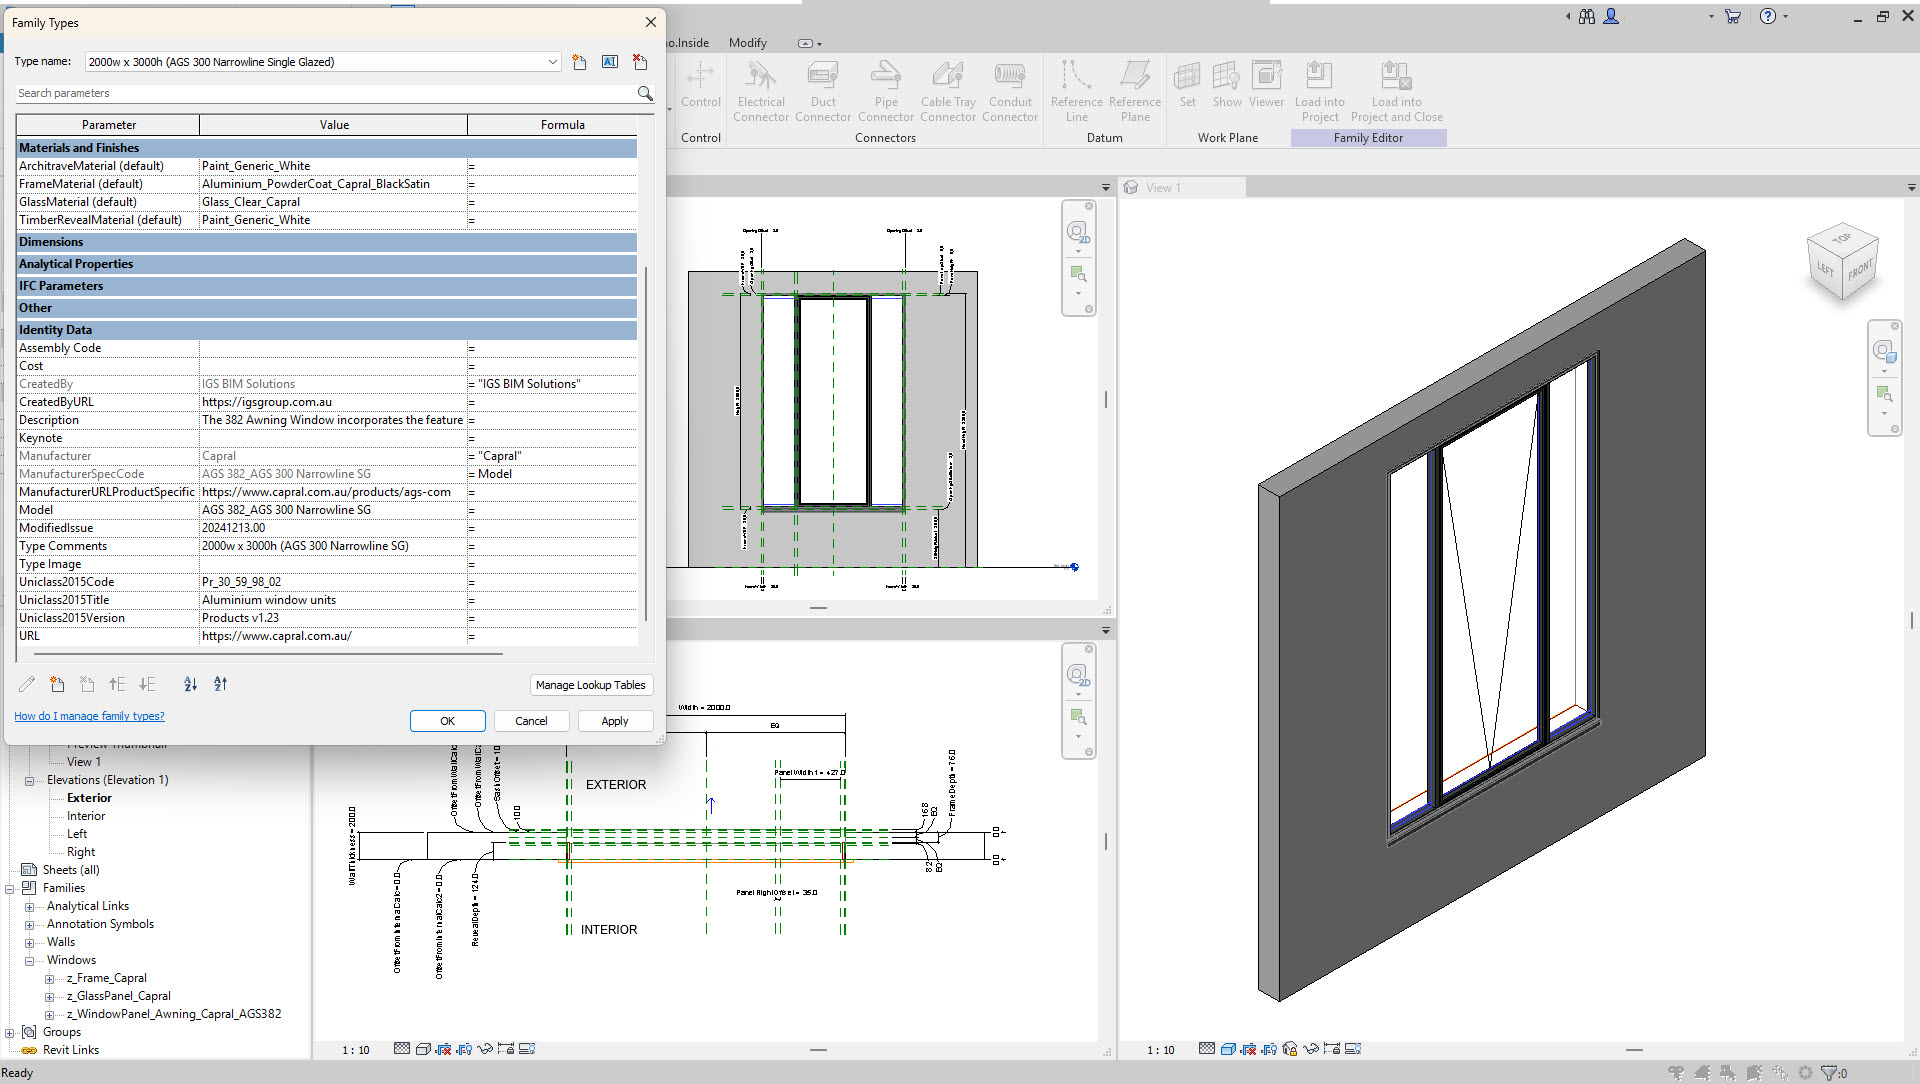1920x1084 pixels.
Task: Open 'How do I manage family types?' link
Action: [x=89, y=716]
